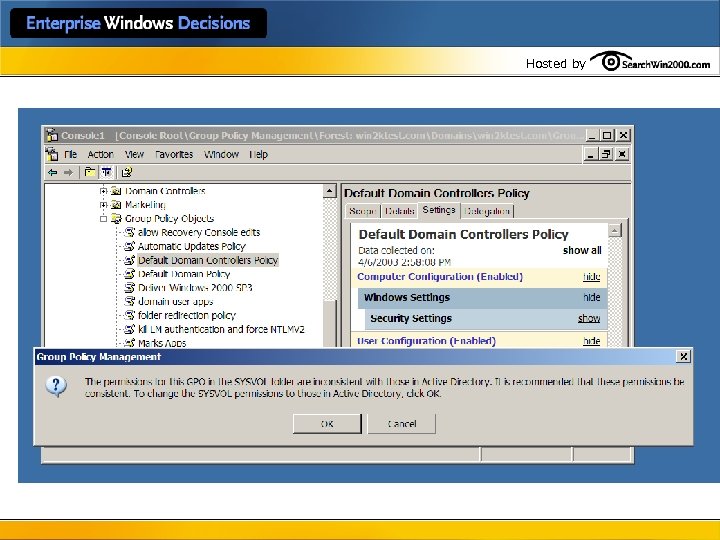Click the SearchWin2000.com eye logo
The width and height of the screenshot is (720, 540).
click(x=610, y=61)
